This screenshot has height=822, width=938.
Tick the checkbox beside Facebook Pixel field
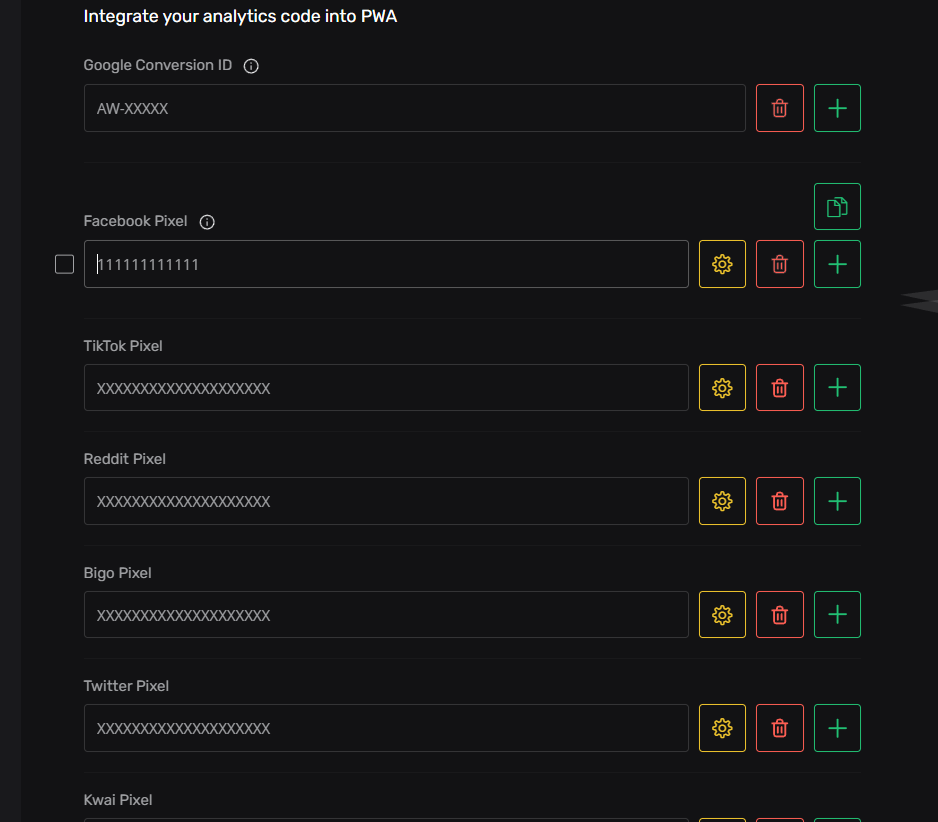point(64,264)
